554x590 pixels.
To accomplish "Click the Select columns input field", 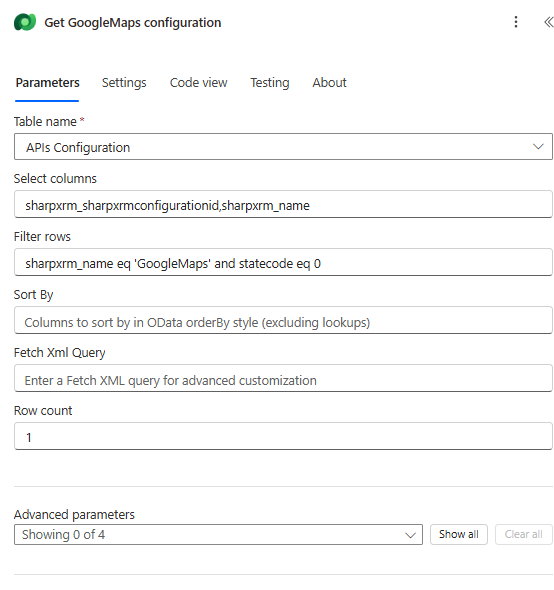I will click(x=283, y=204).
